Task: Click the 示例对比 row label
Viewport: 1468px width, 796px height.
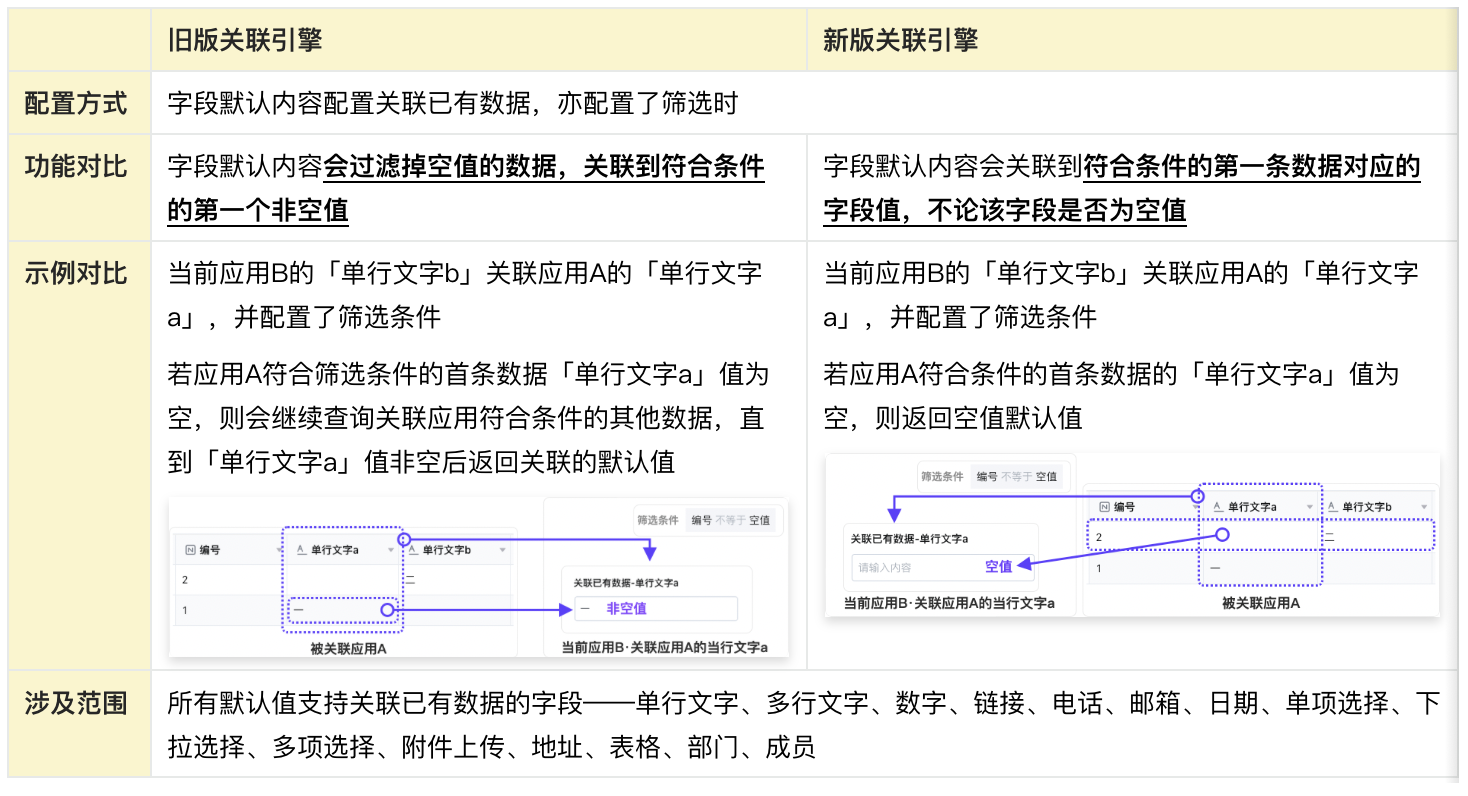Action: [76, 273]
